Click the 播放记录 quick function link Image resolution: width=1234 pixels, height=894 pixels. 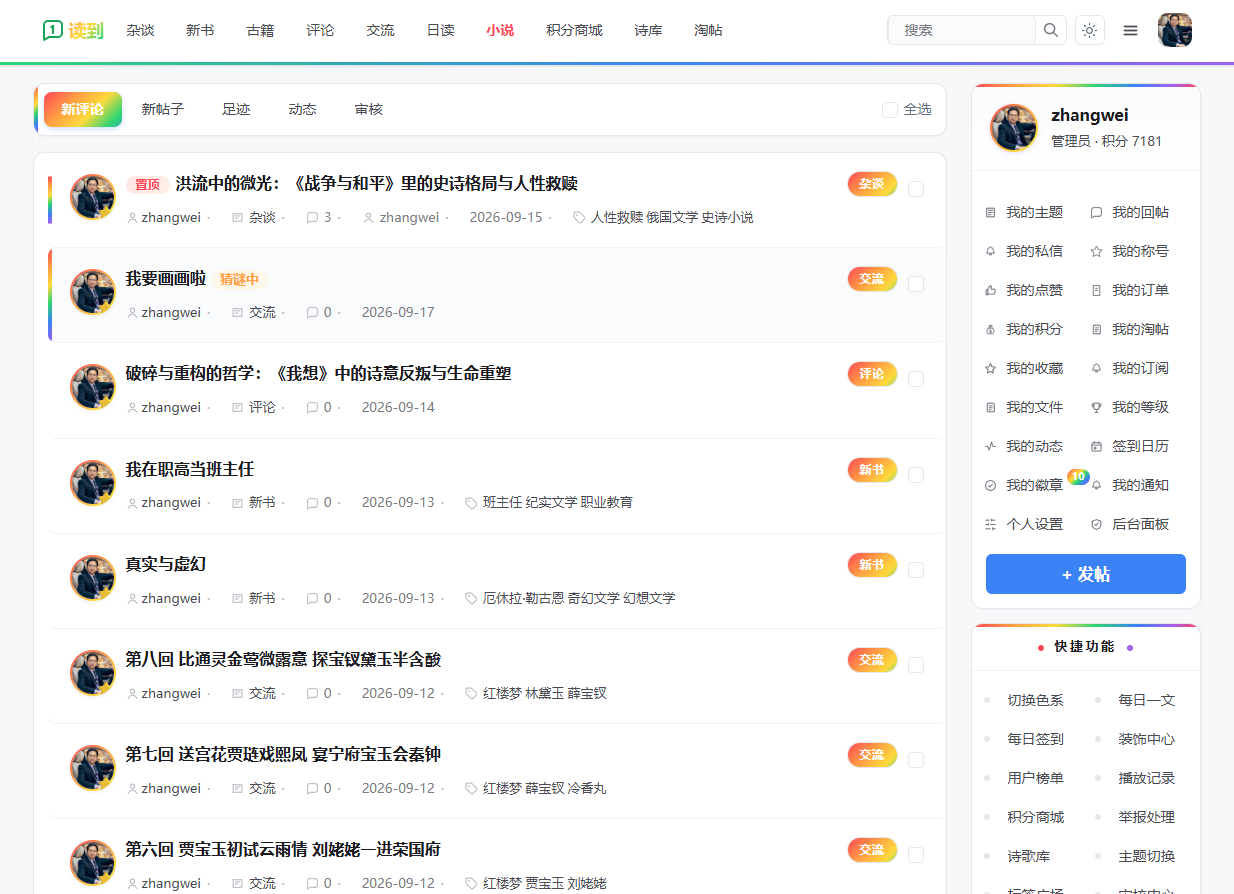[x=1147, y=779]
